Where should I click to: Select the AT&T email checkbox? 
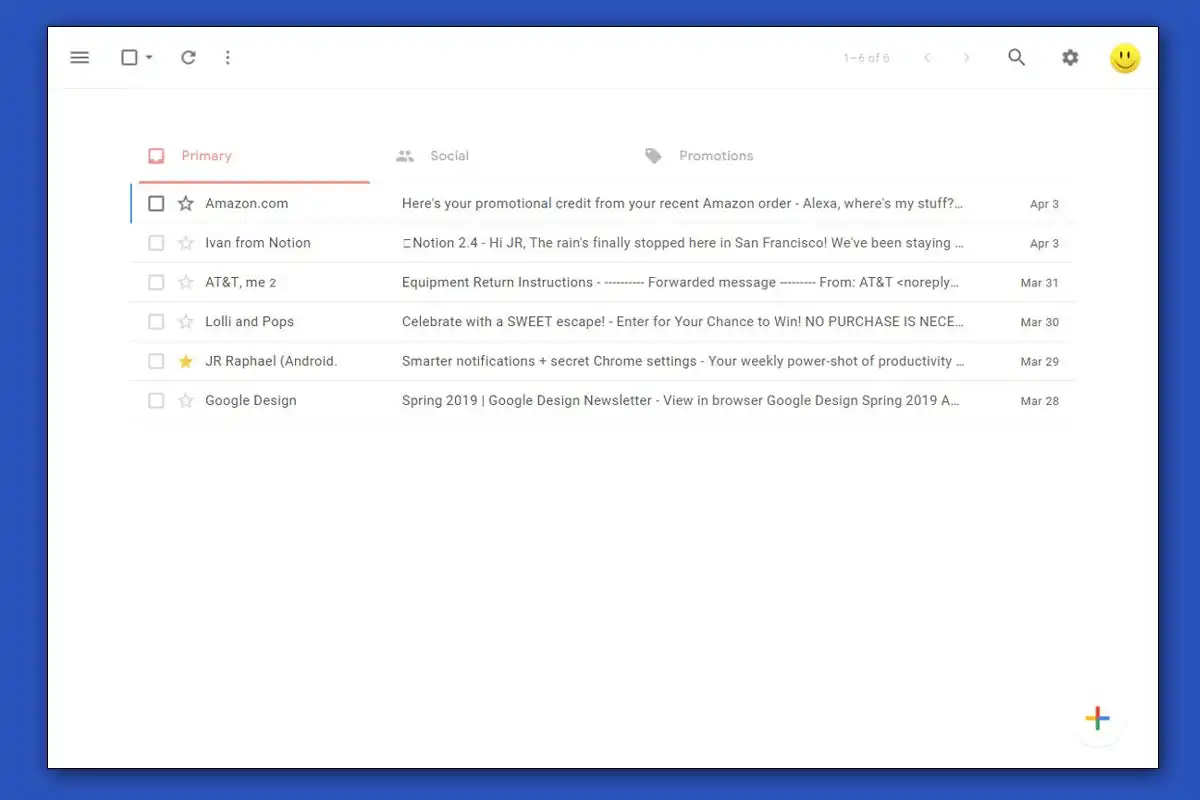(156, 282)
